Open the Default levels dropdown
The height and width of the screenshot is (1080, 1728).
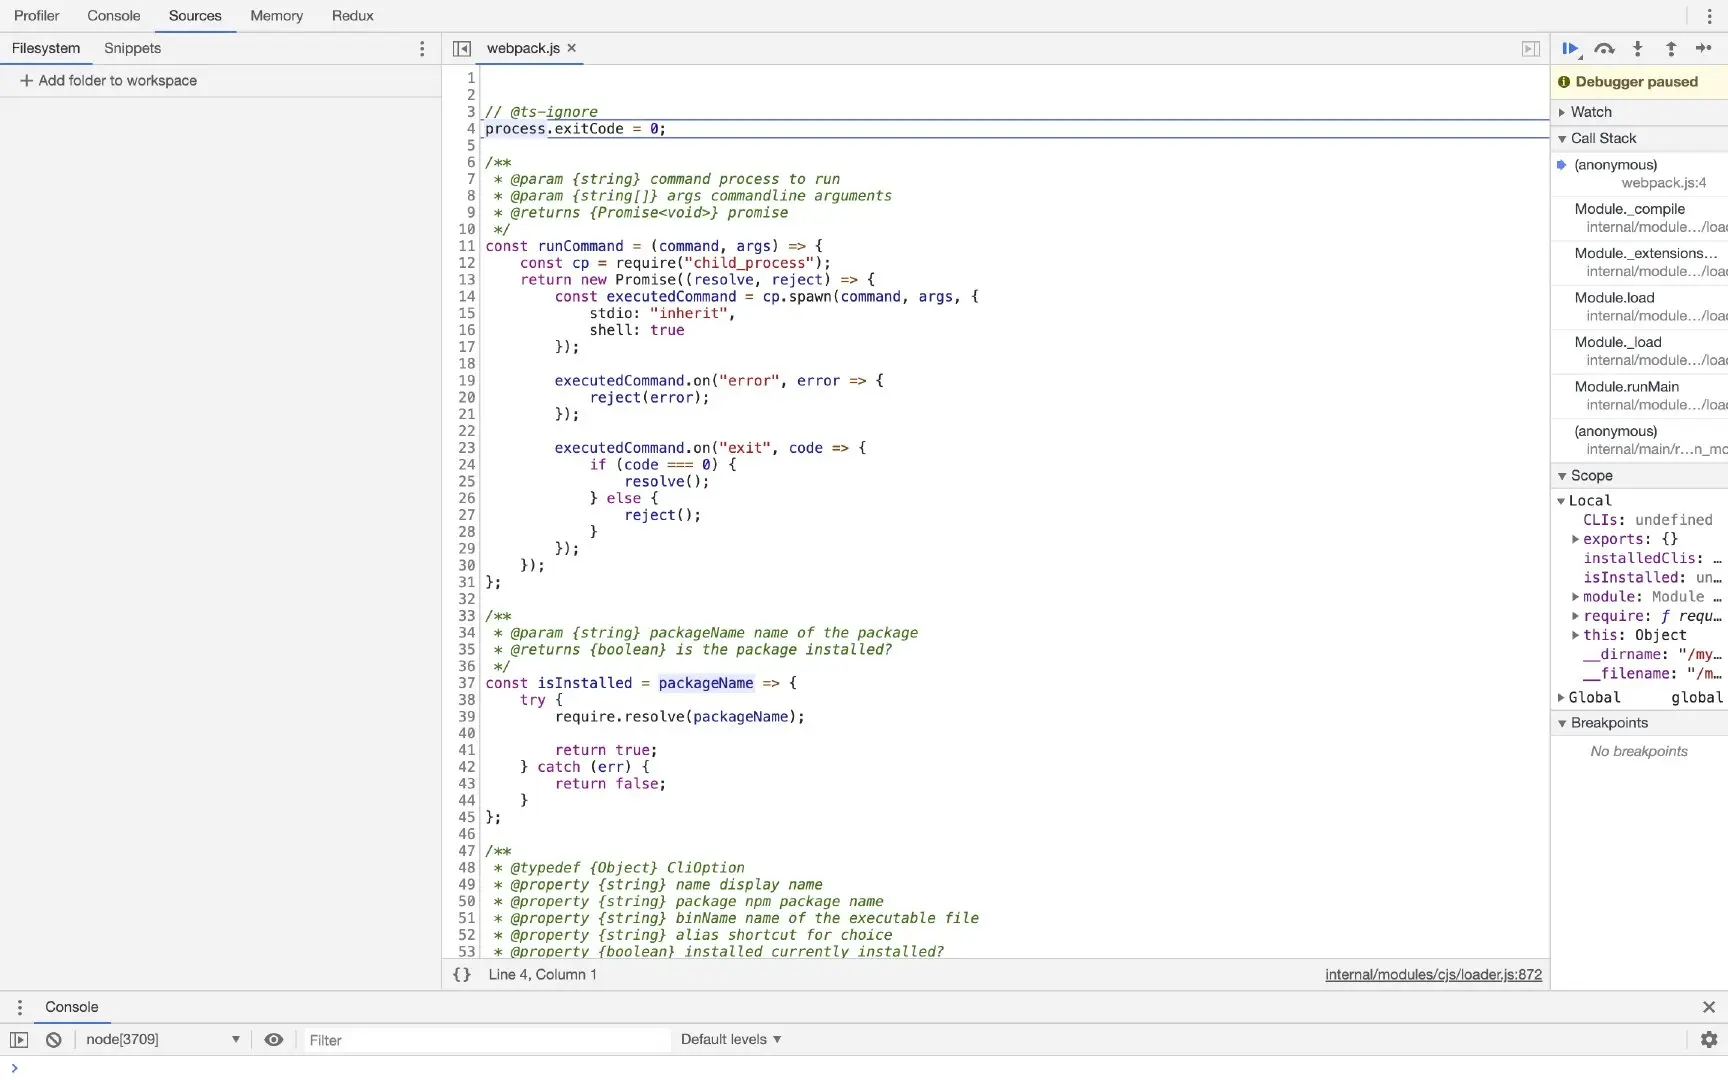[731, 1040]
